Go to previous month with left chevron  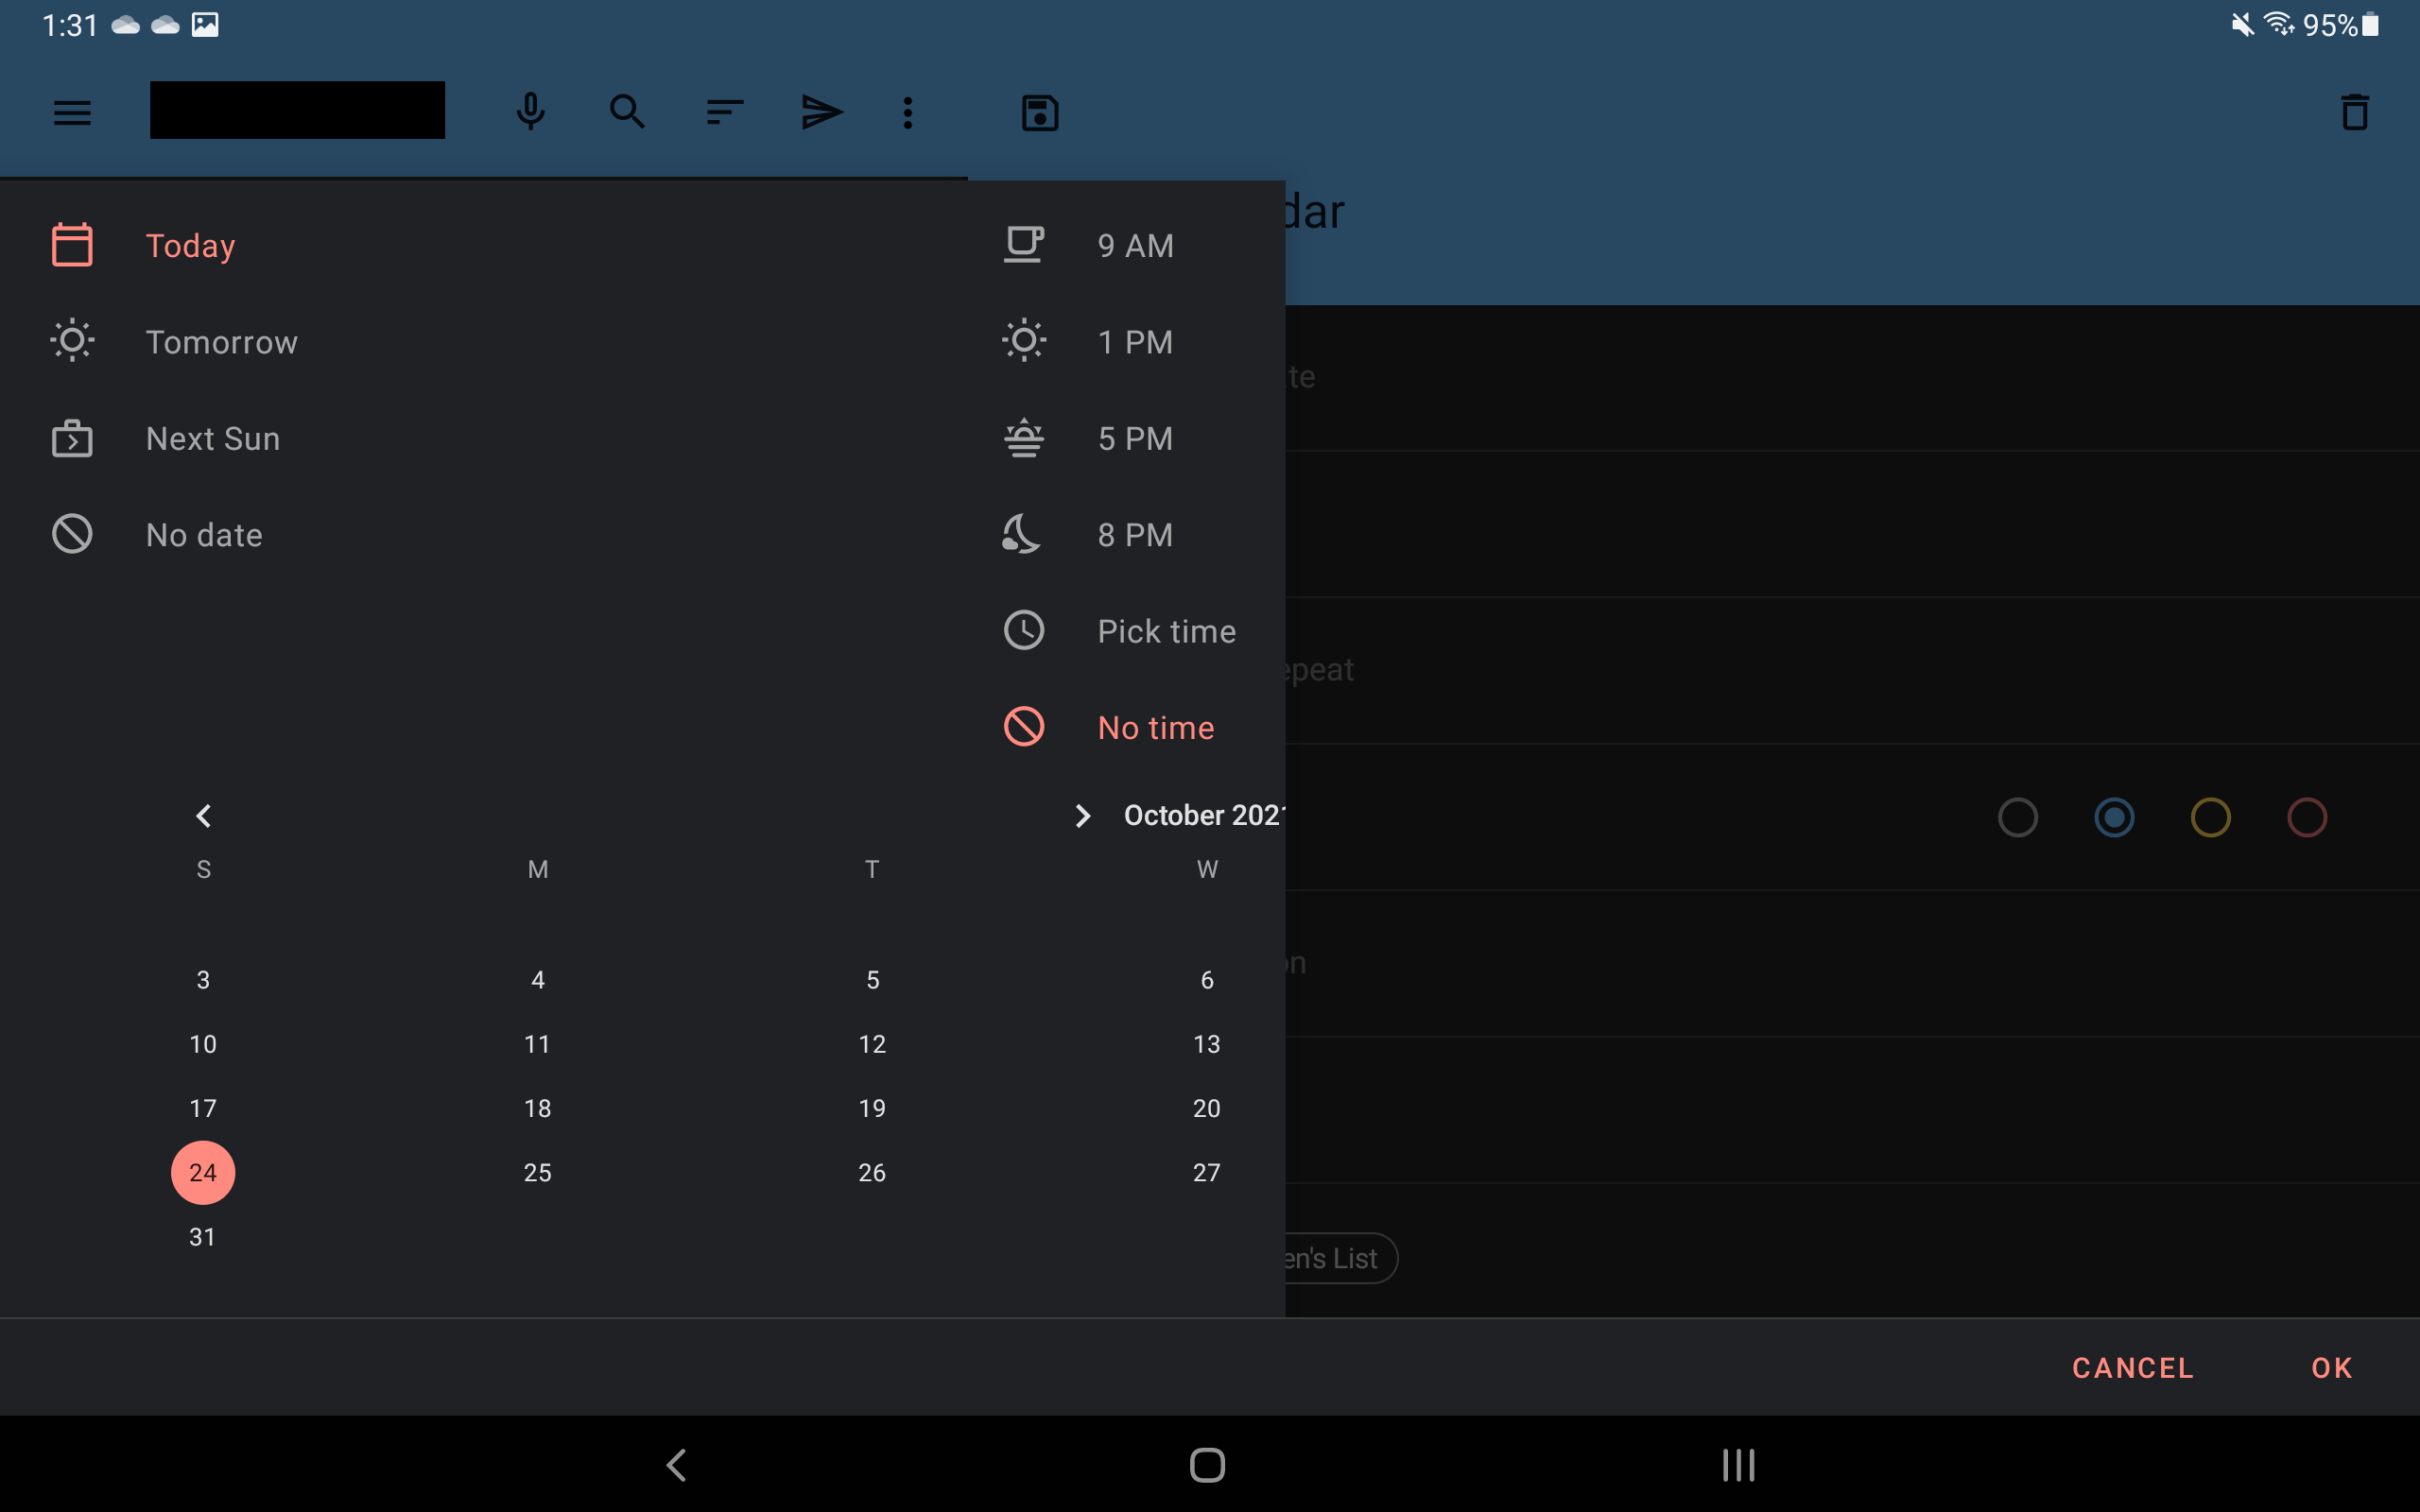203,816
